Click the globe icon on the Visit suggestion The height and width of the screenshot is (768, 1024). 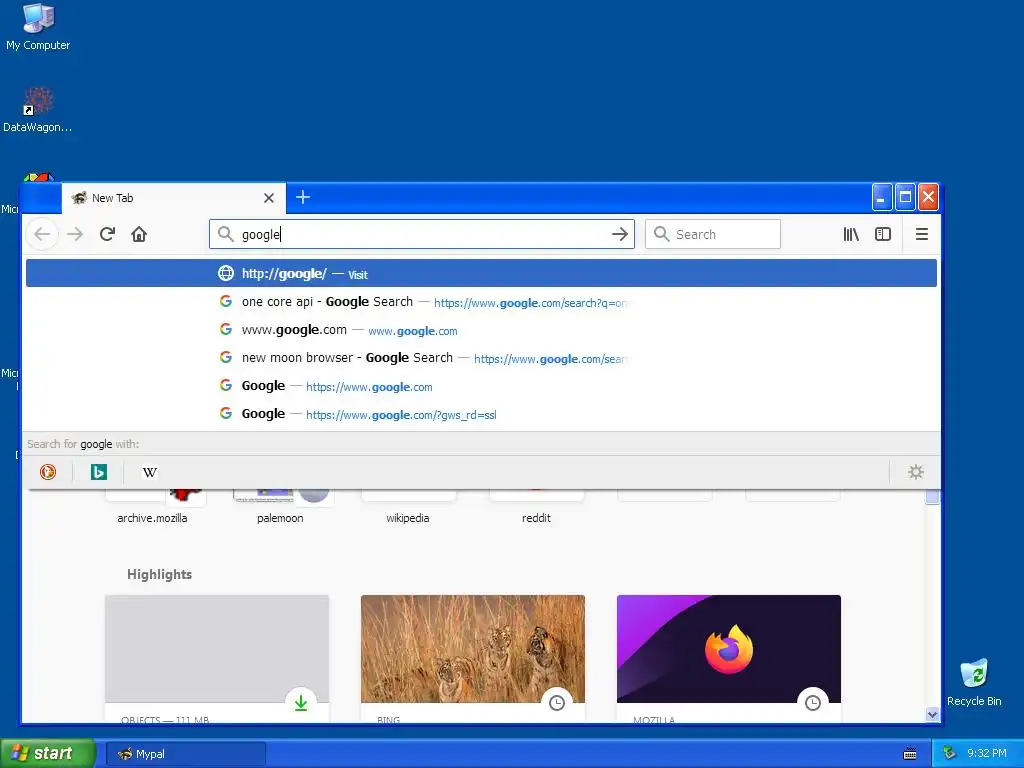tap(226, 273)
